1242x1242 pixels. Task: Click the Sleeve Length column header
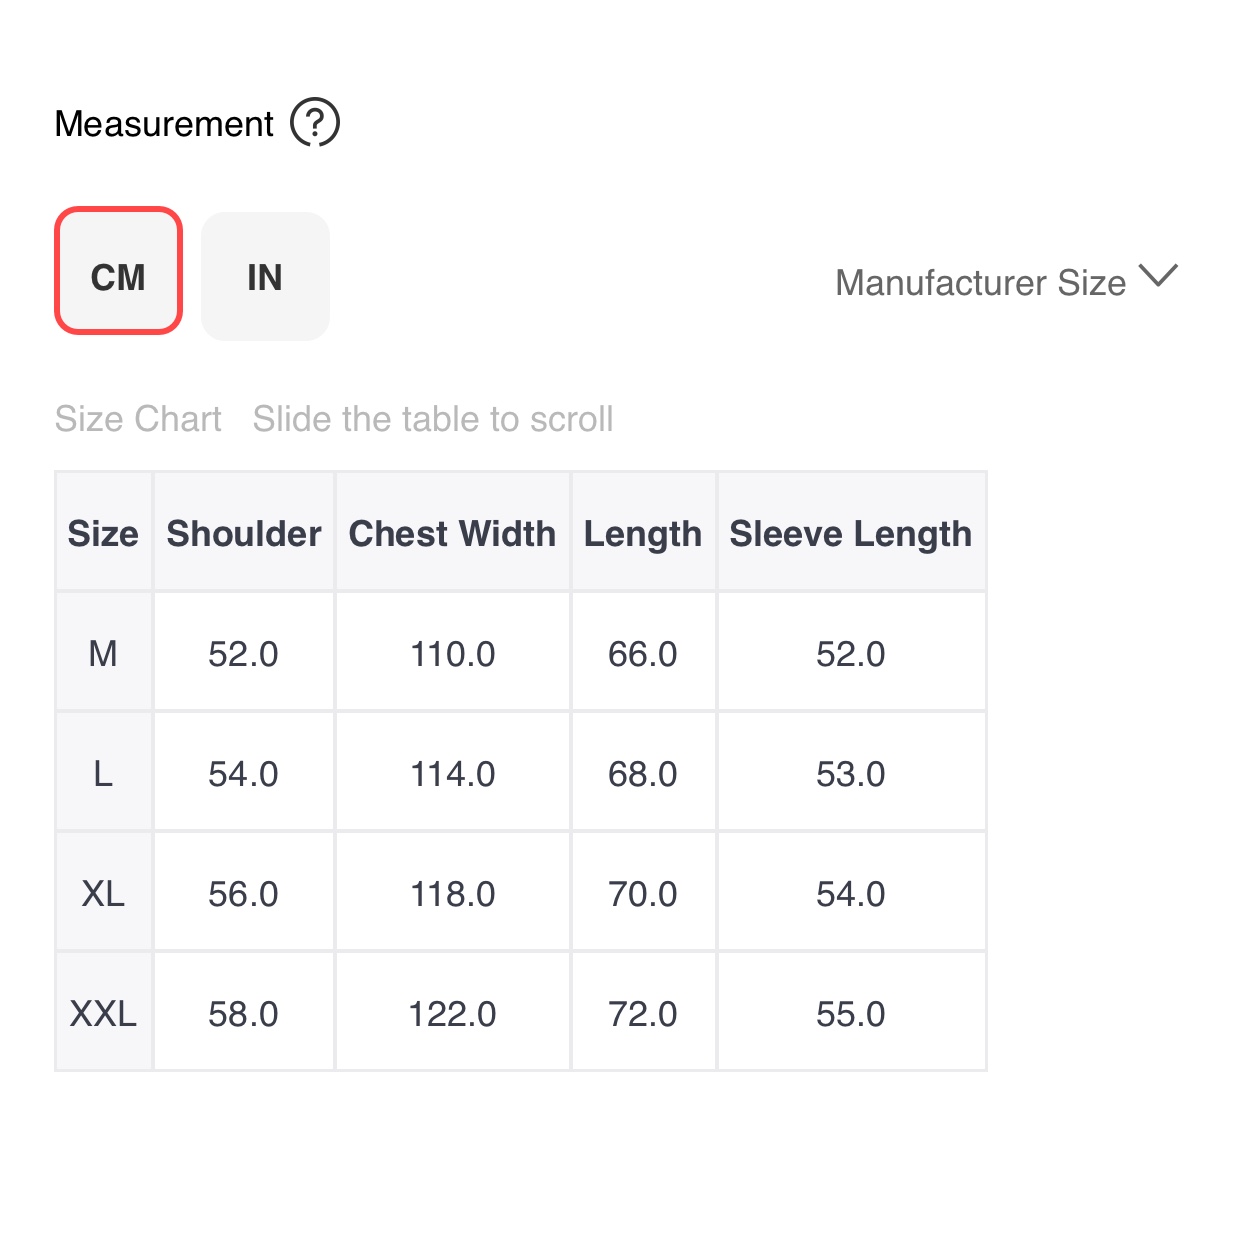click(x=850, y=533)
